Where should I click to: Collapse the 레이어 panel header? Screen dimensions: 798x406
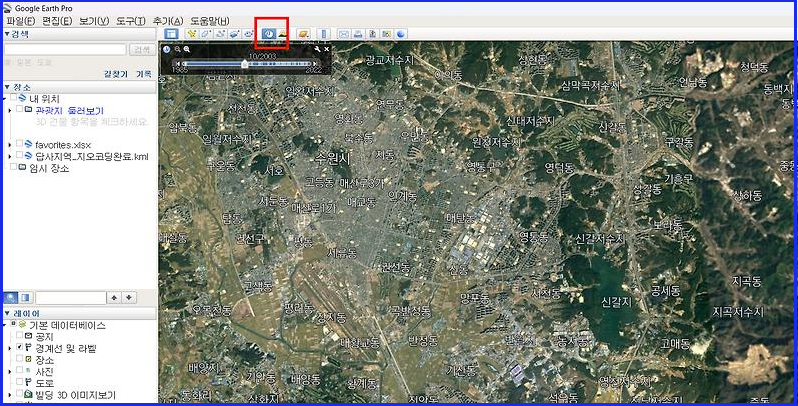pyautogui.click(x=7, y=313)
